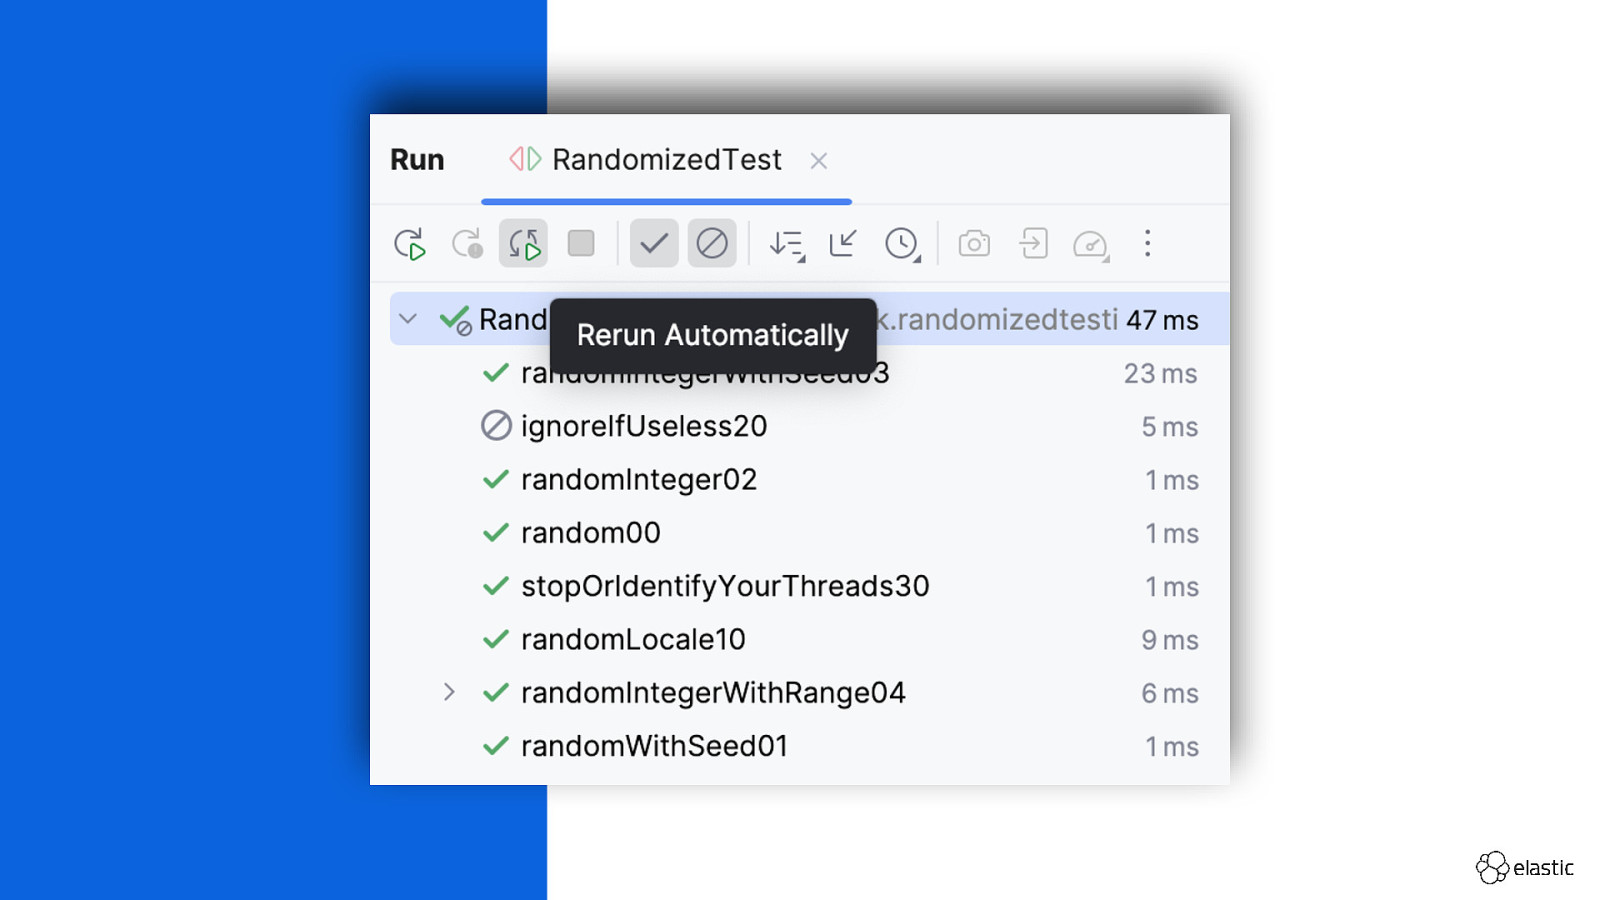Select the stopOrIdentifyYourThreads30 test
Viewport: 1600px width, 900px height.
(x=724, y=586)
